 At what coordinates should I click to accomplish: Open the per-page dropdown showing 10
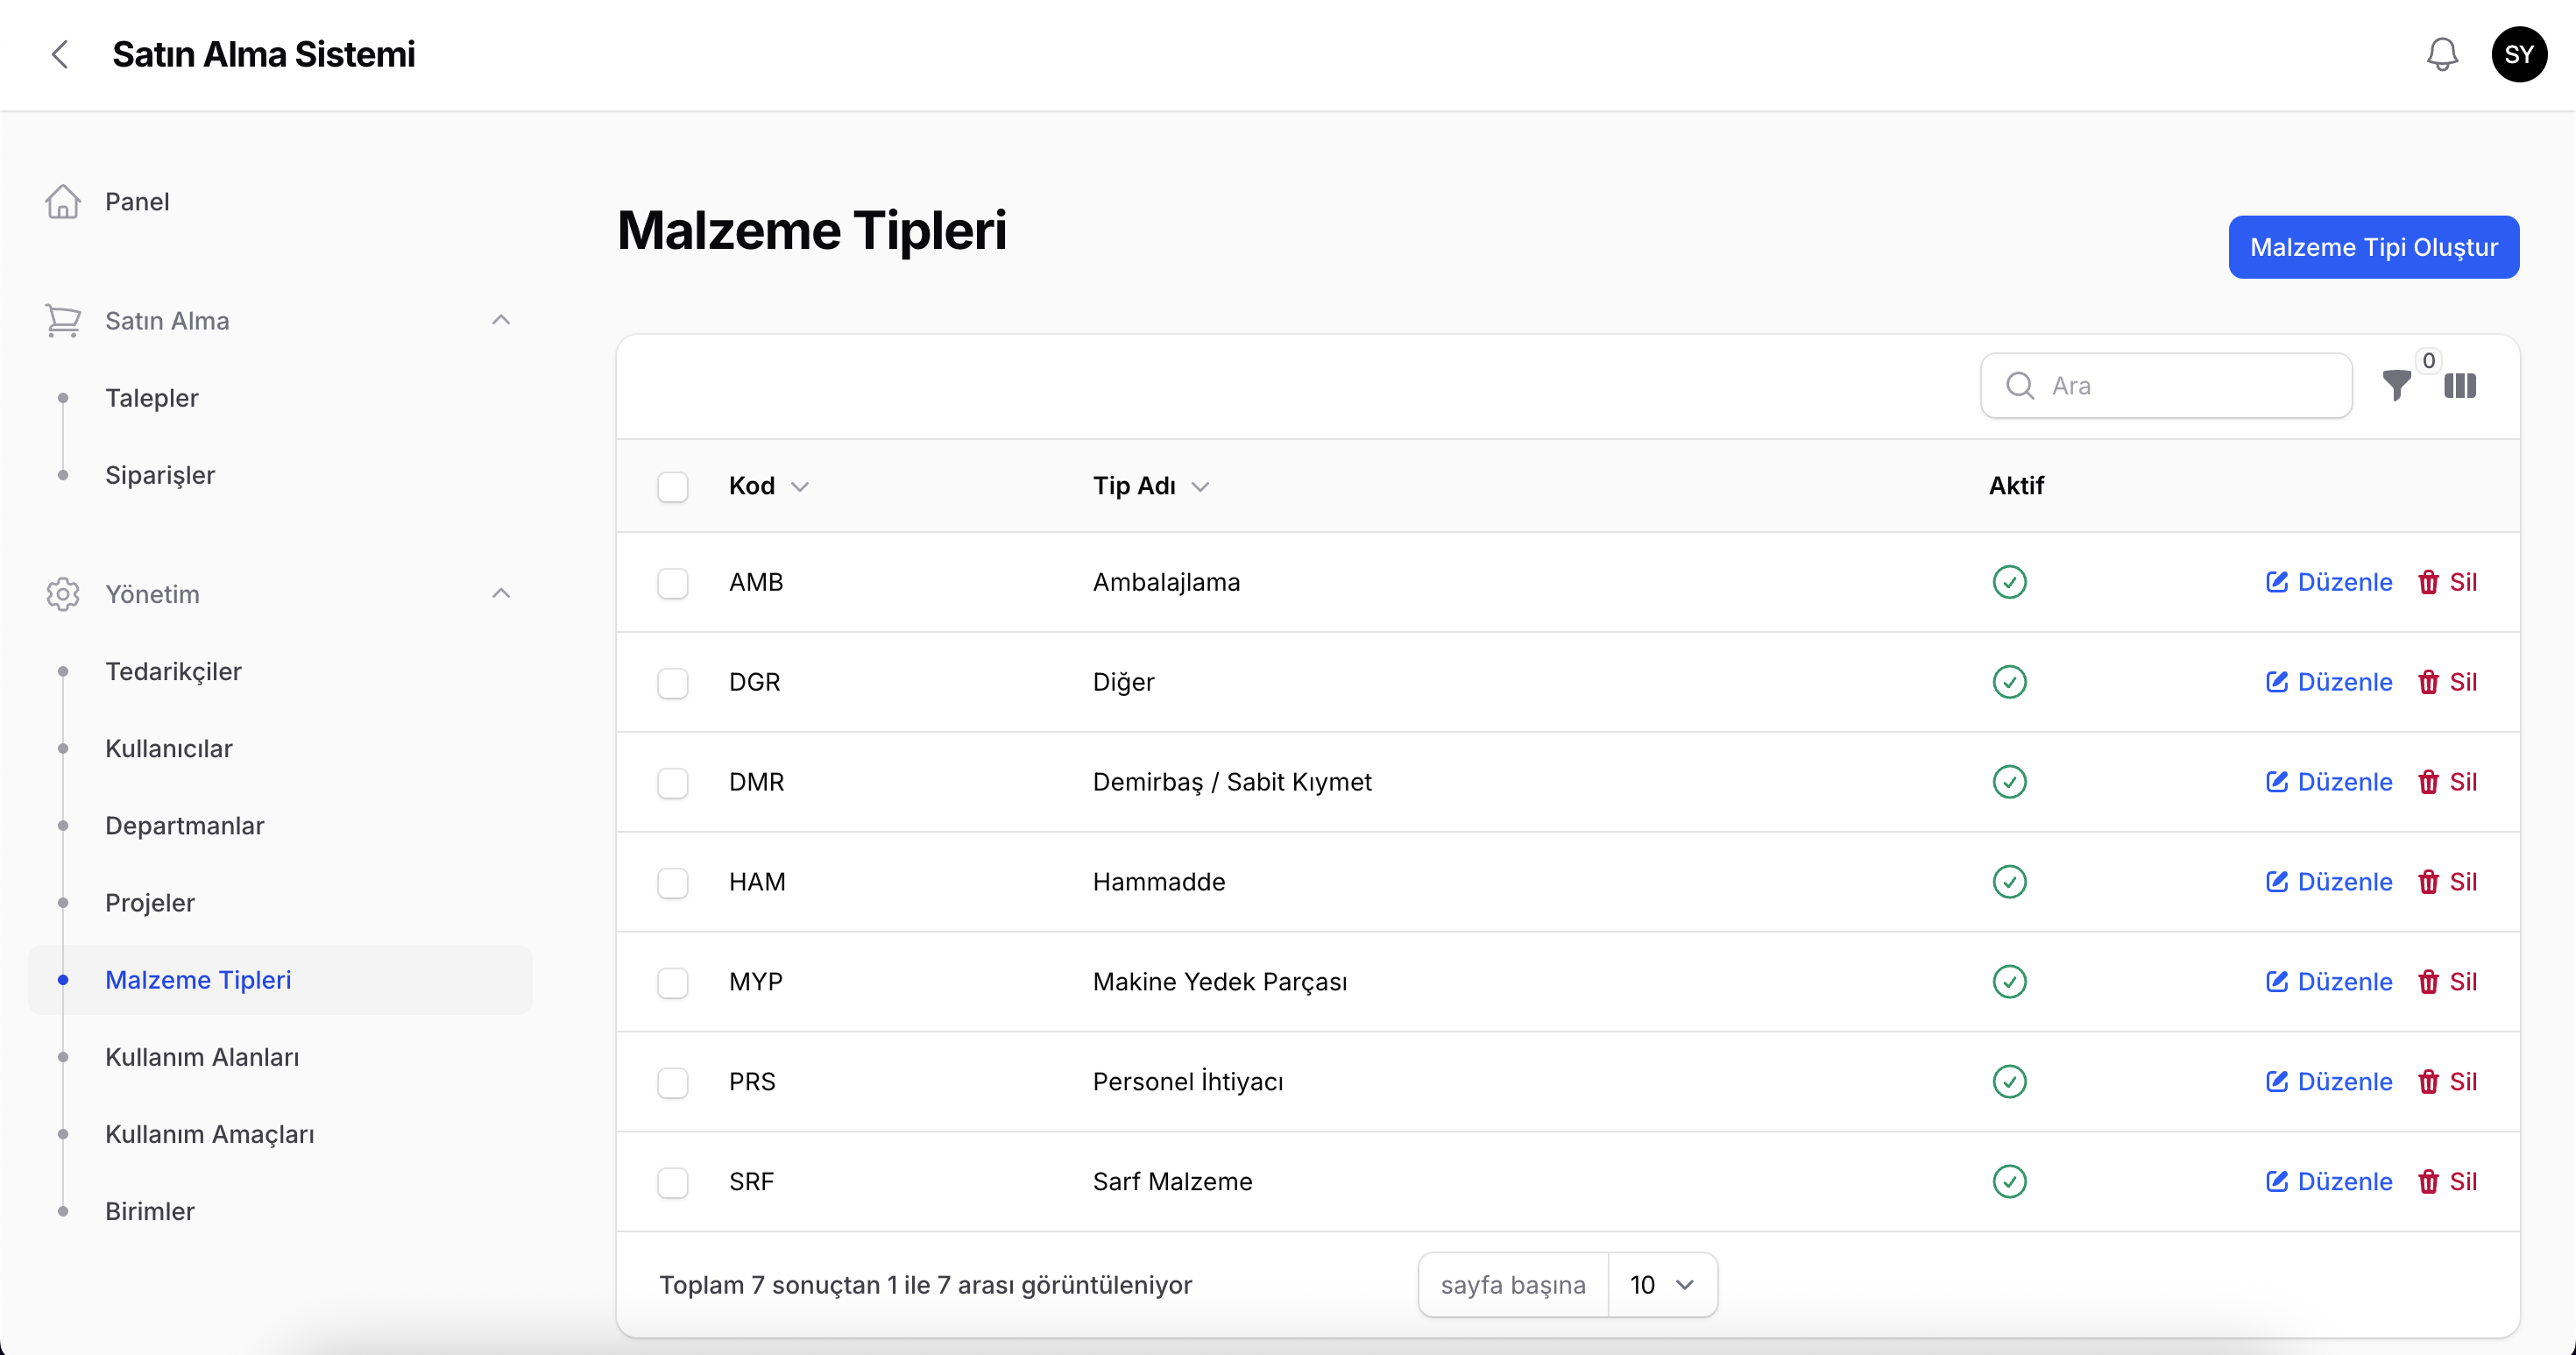click(x=1660, y=1284)
